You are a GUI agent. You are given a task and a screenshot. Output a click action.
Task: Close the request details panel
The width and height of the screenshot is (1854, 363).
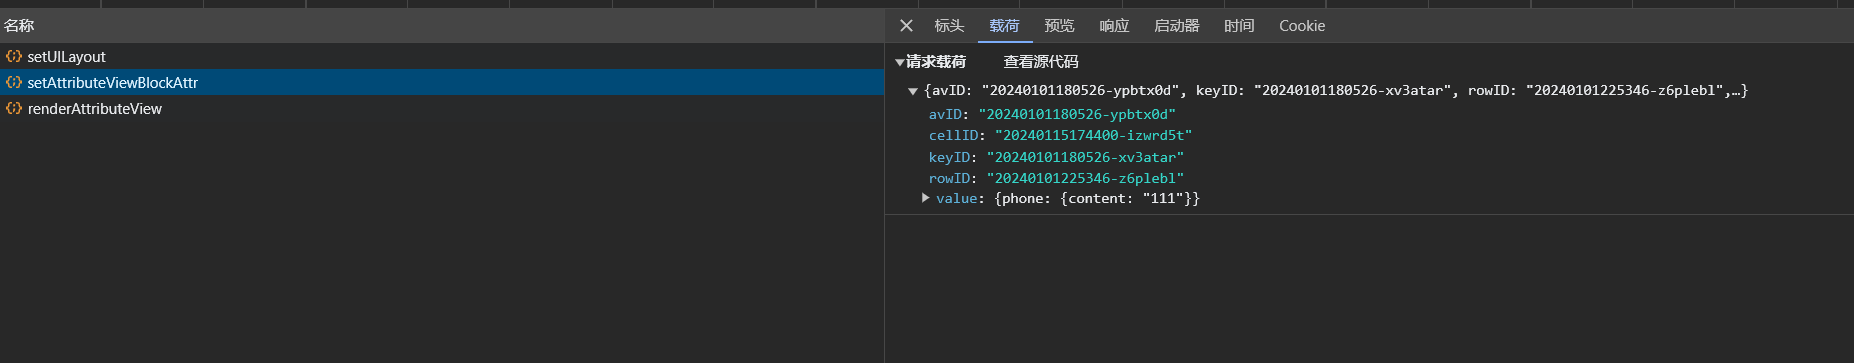tap(906, 26)
